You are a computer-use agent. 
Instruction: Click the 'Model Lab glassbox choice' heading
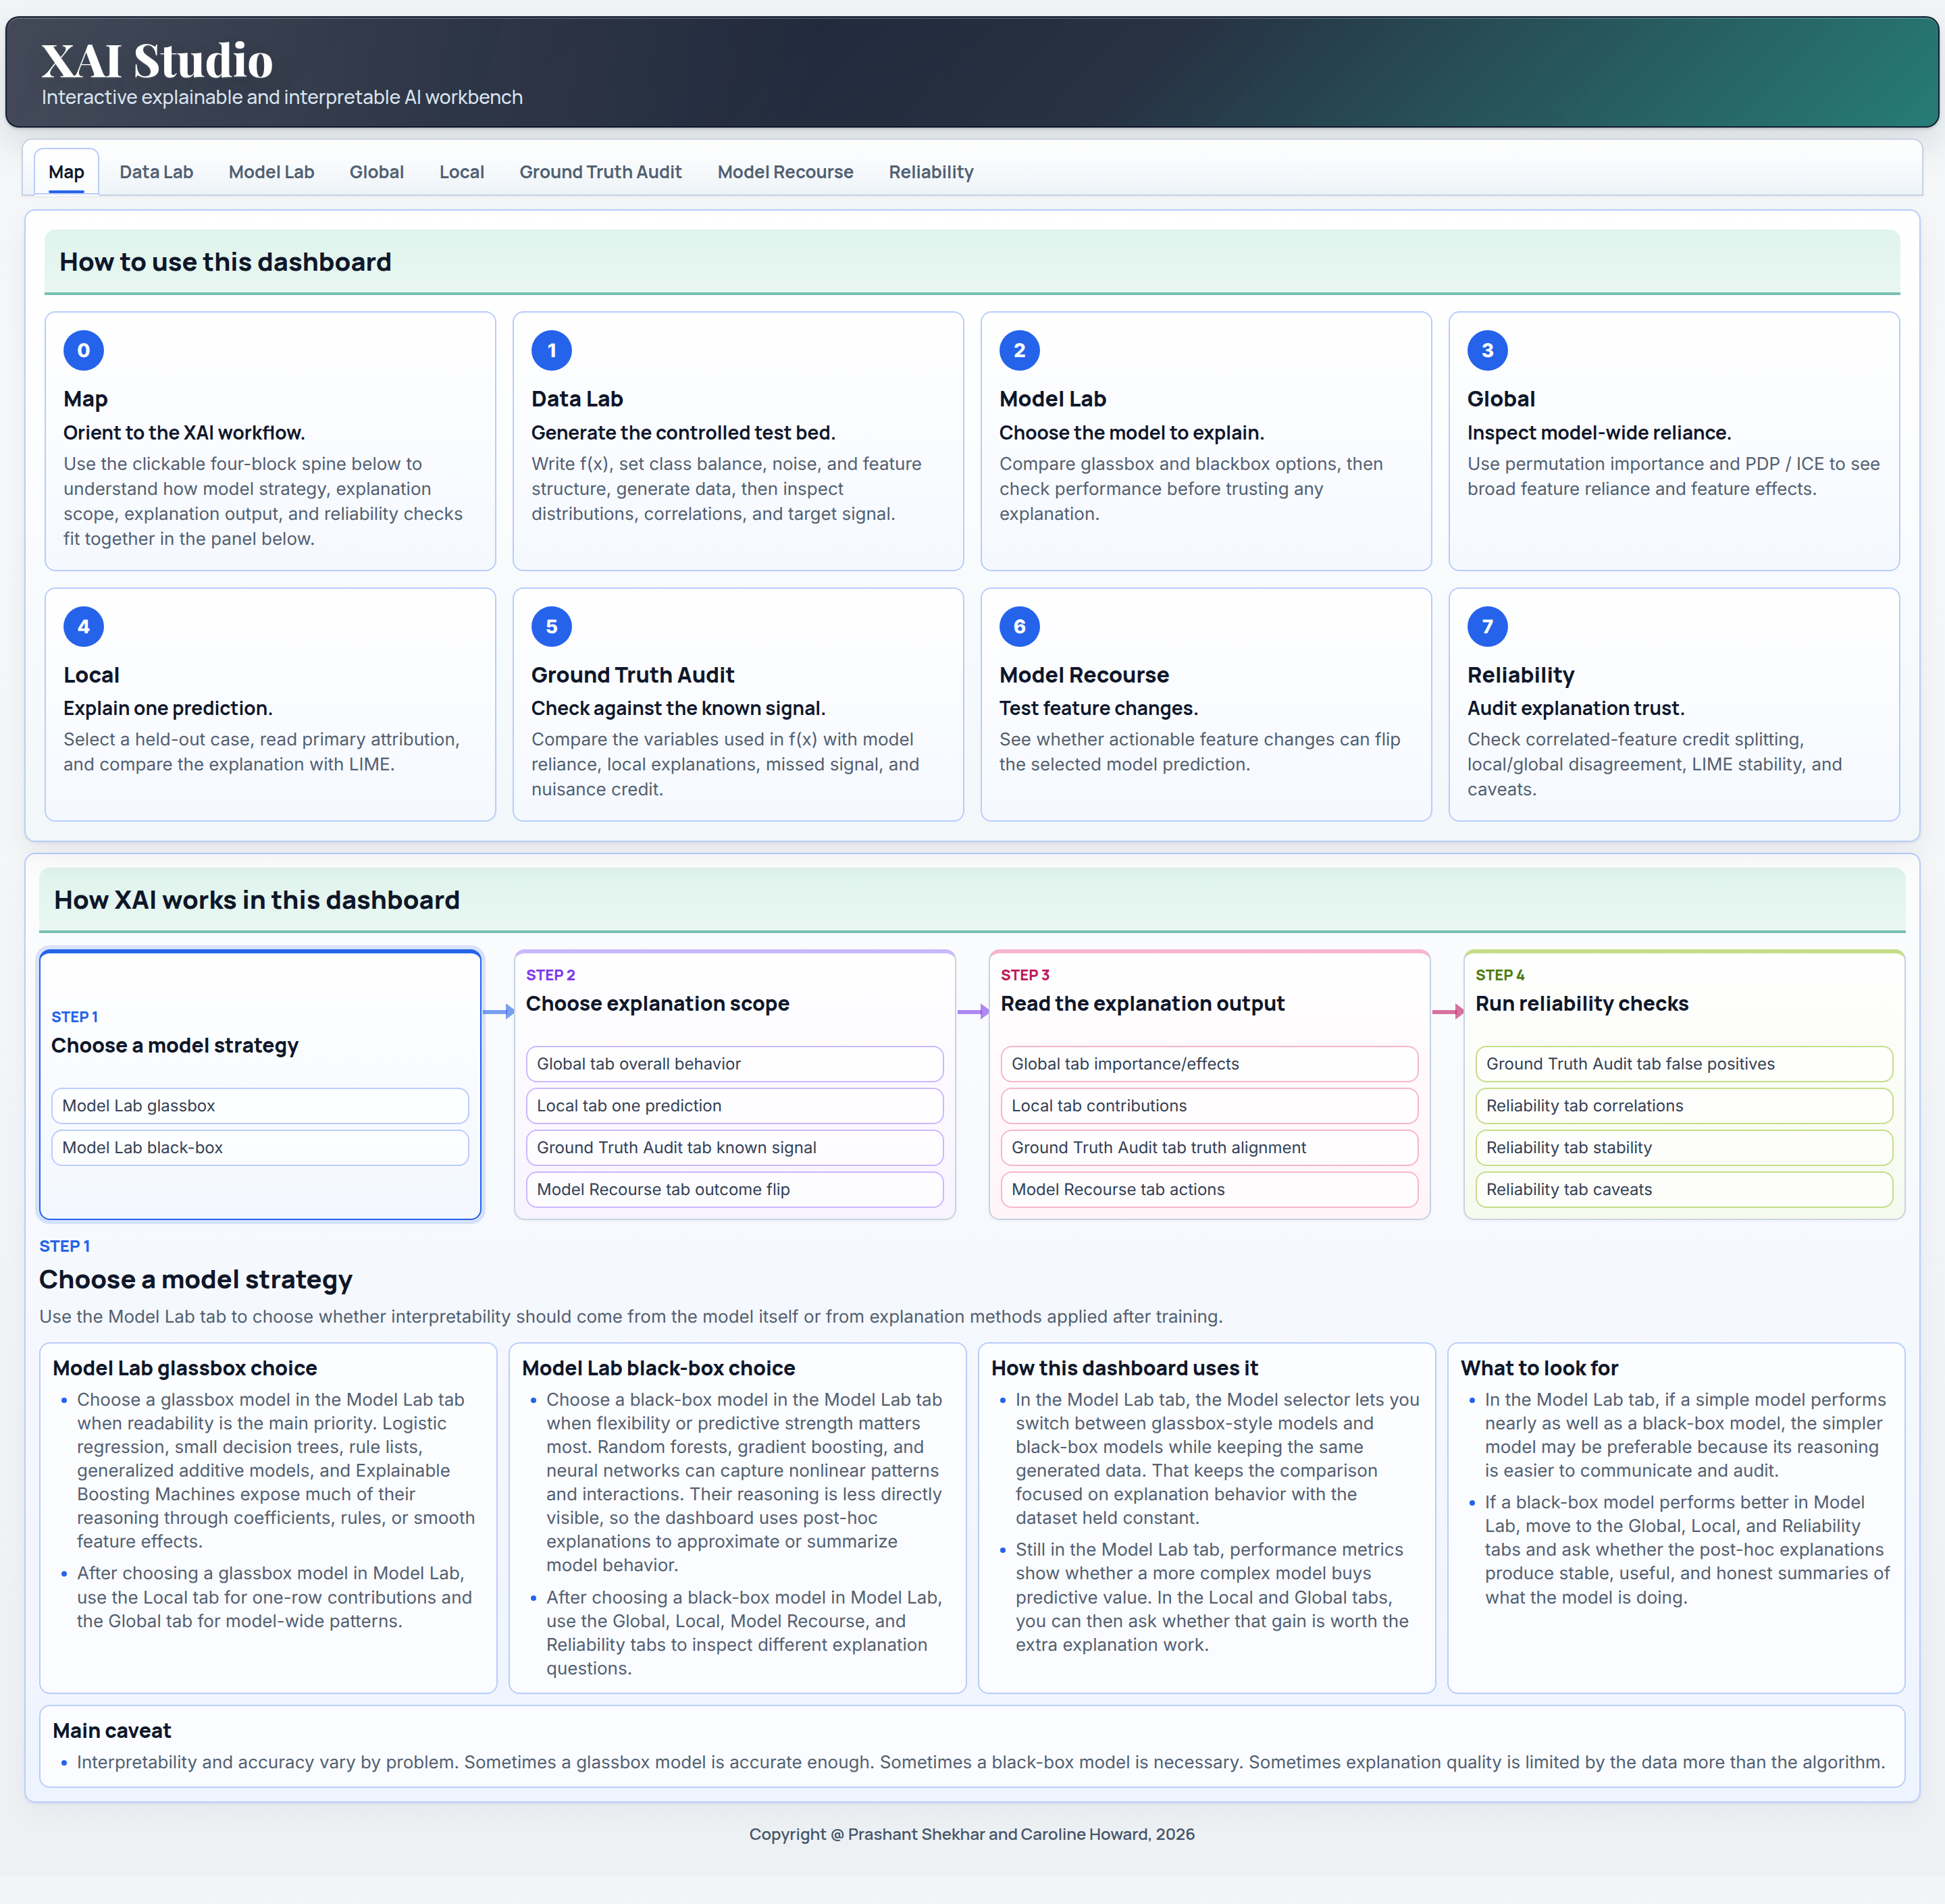click(x=185, y=1368)
